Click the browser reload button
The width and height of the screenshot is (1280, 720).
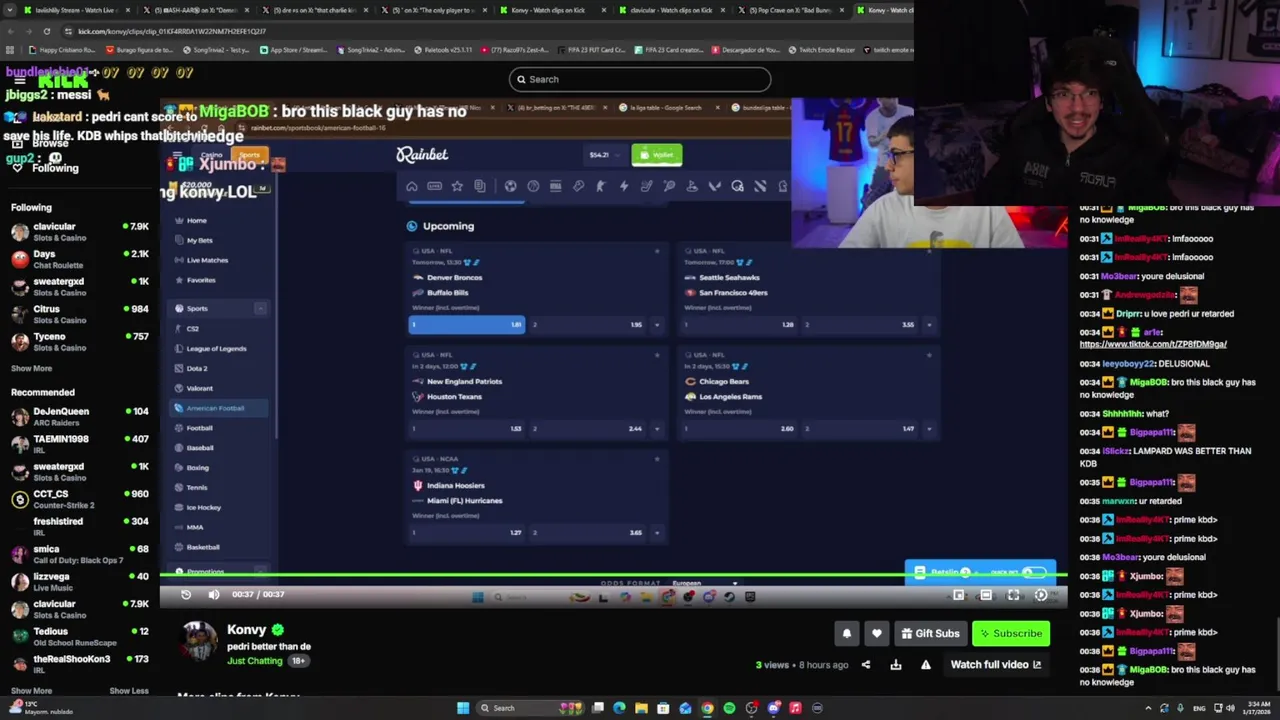[x=46, y=31]
